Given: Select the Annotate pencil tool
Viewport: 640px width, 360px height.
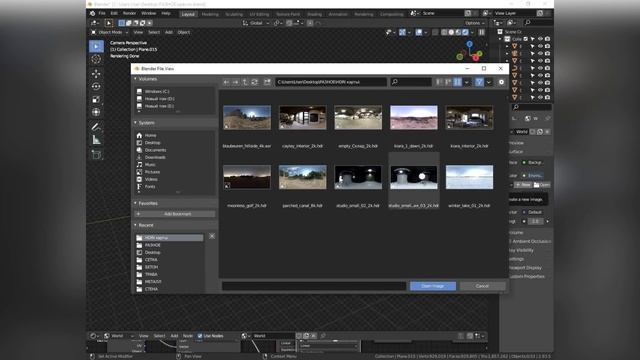Looking at the screenshot, I should click(96, 127).
